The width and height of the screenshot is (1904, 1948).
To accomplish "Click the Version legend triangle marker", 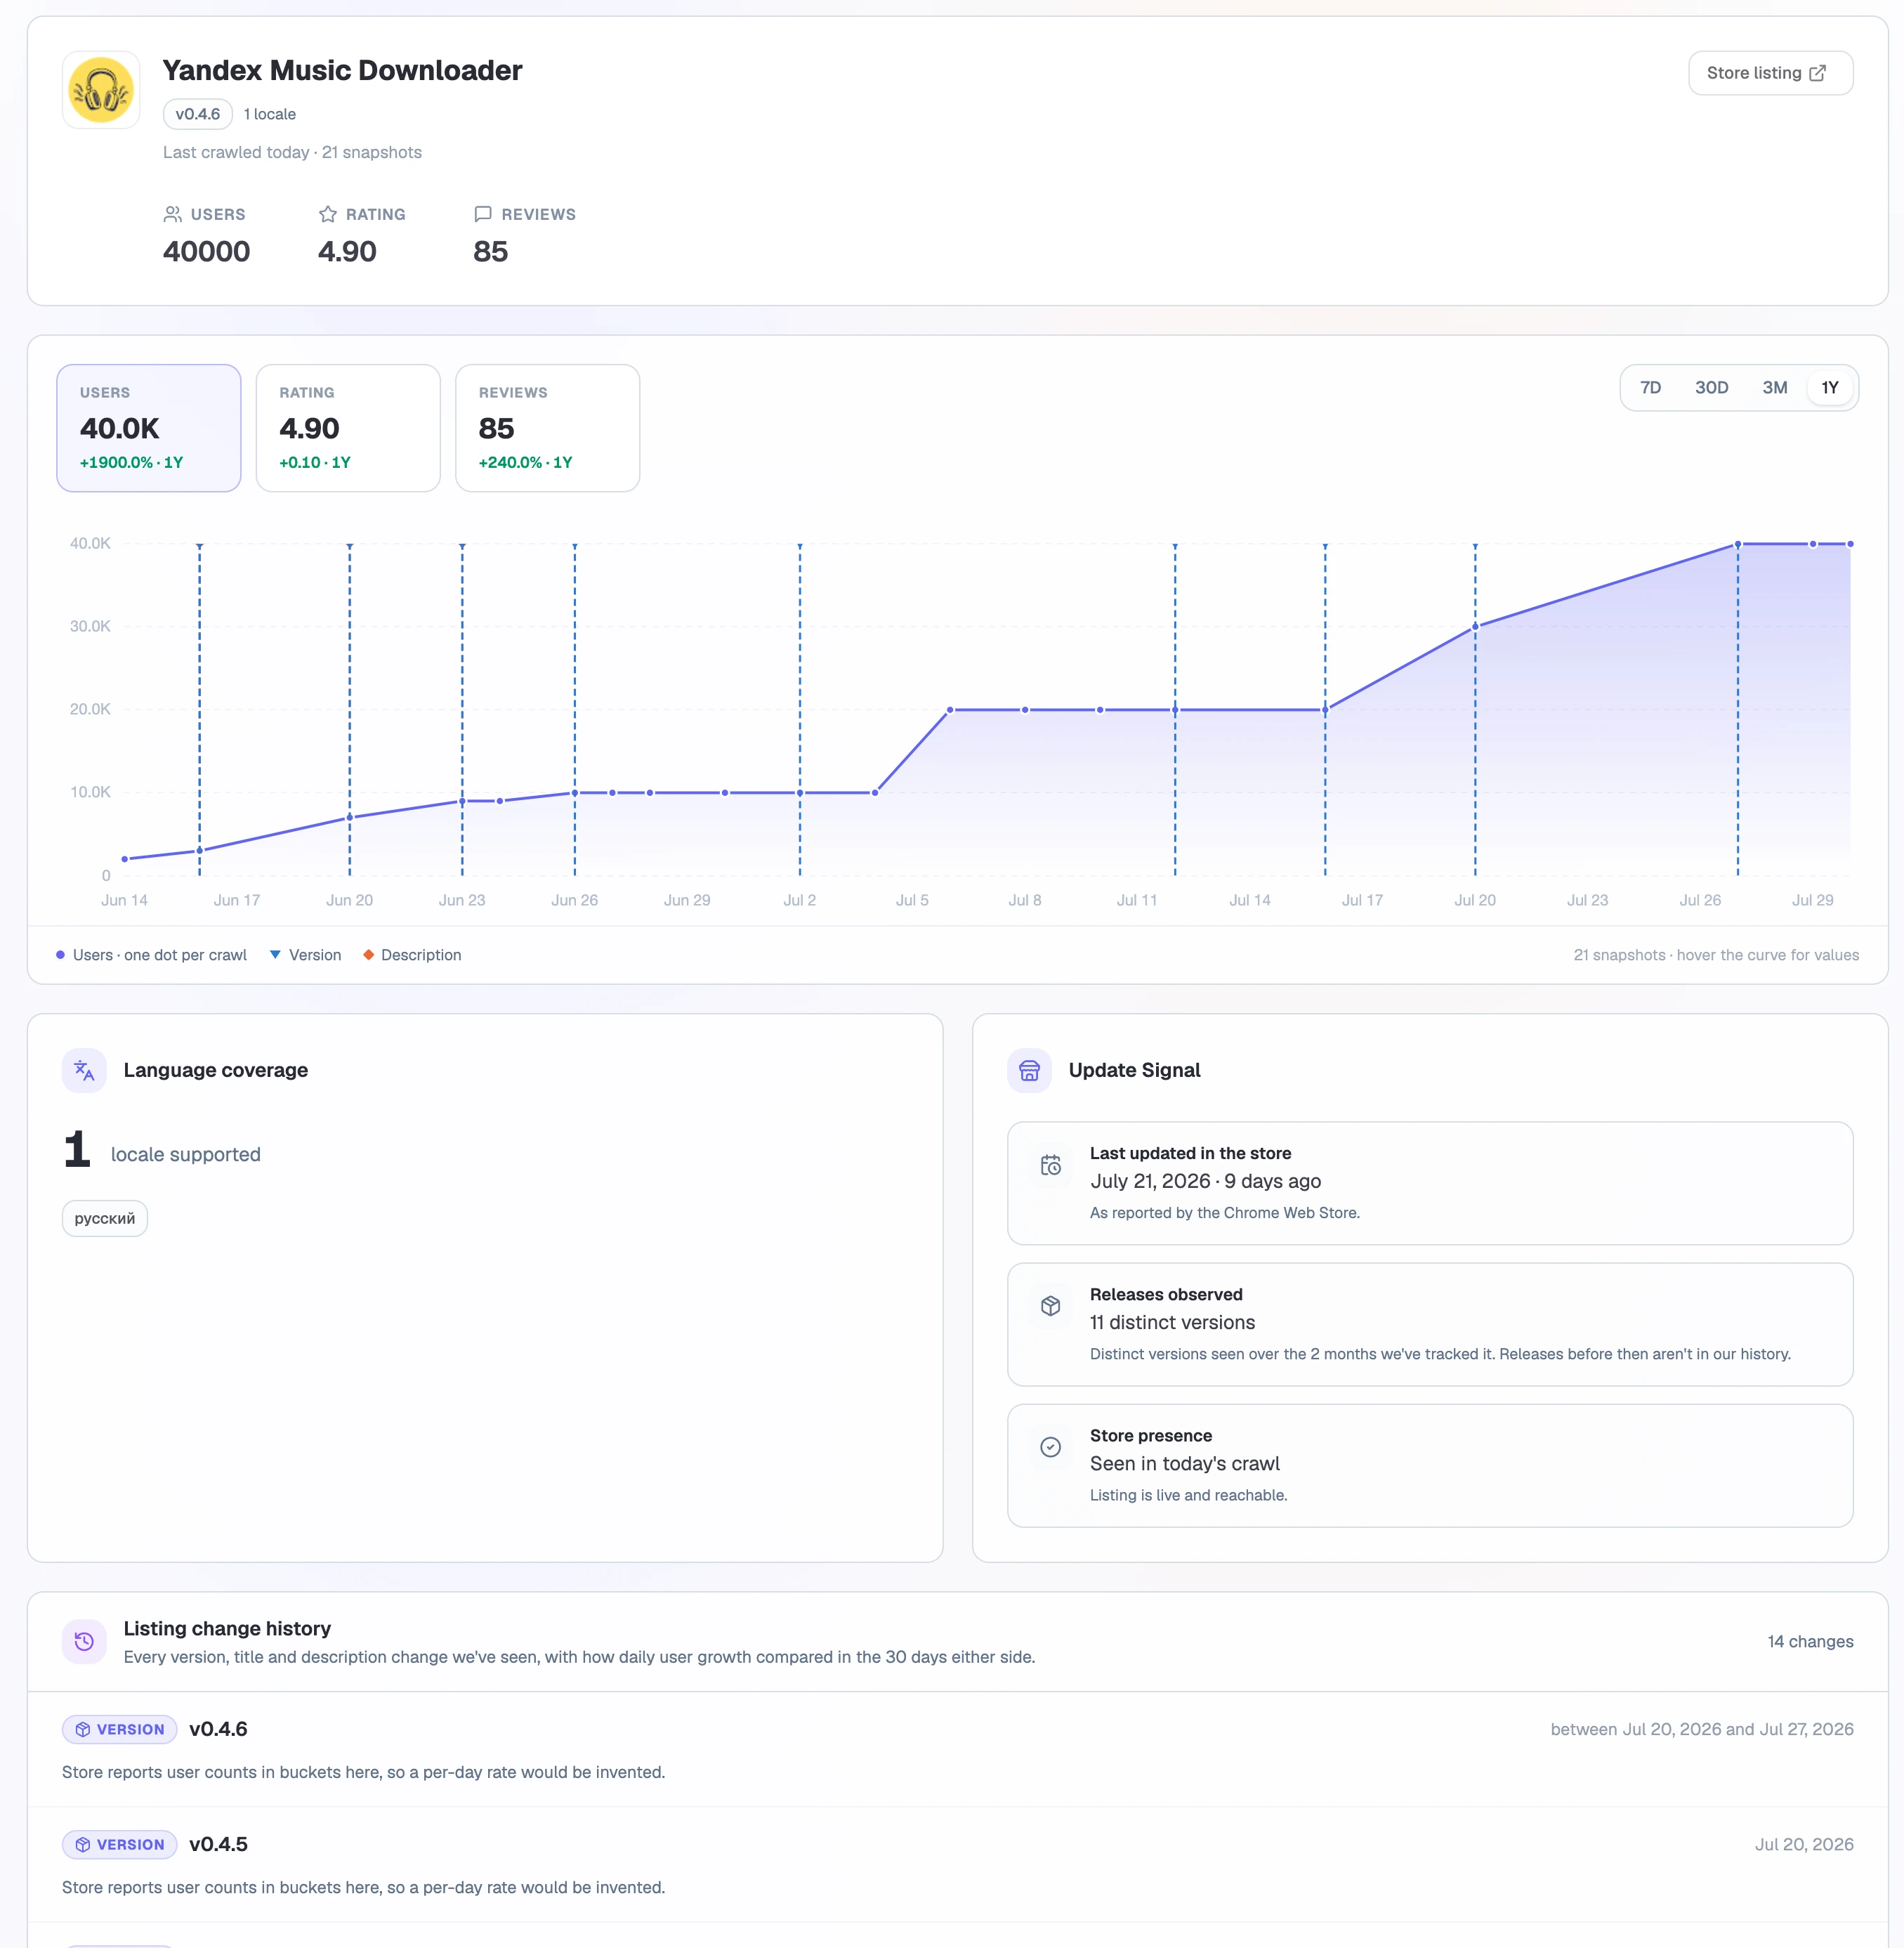I will coord(275,955).
